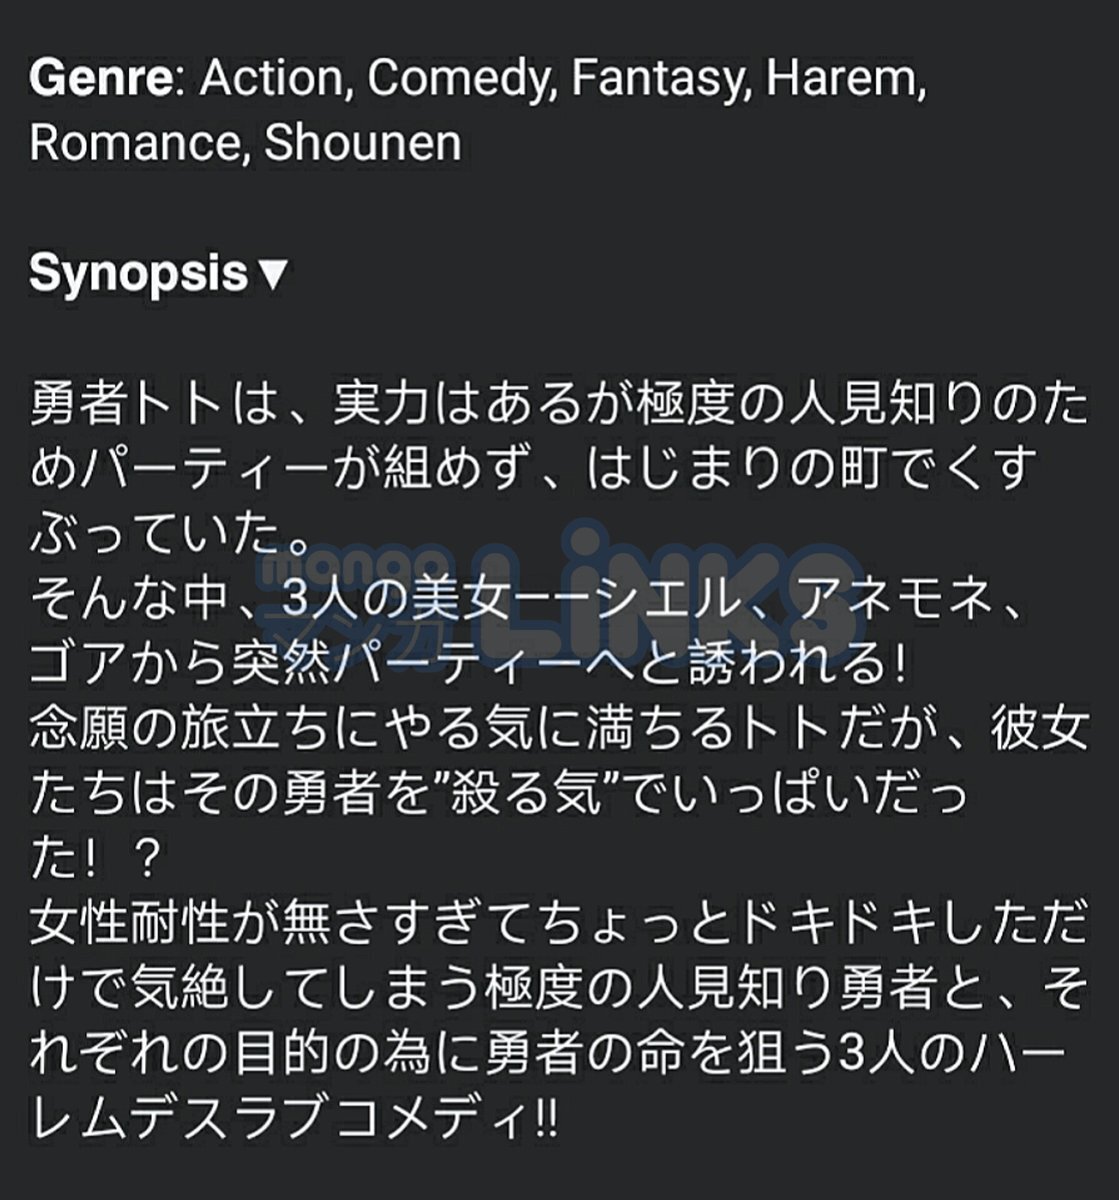Select the Comedy genre tag

coord(460,77)
